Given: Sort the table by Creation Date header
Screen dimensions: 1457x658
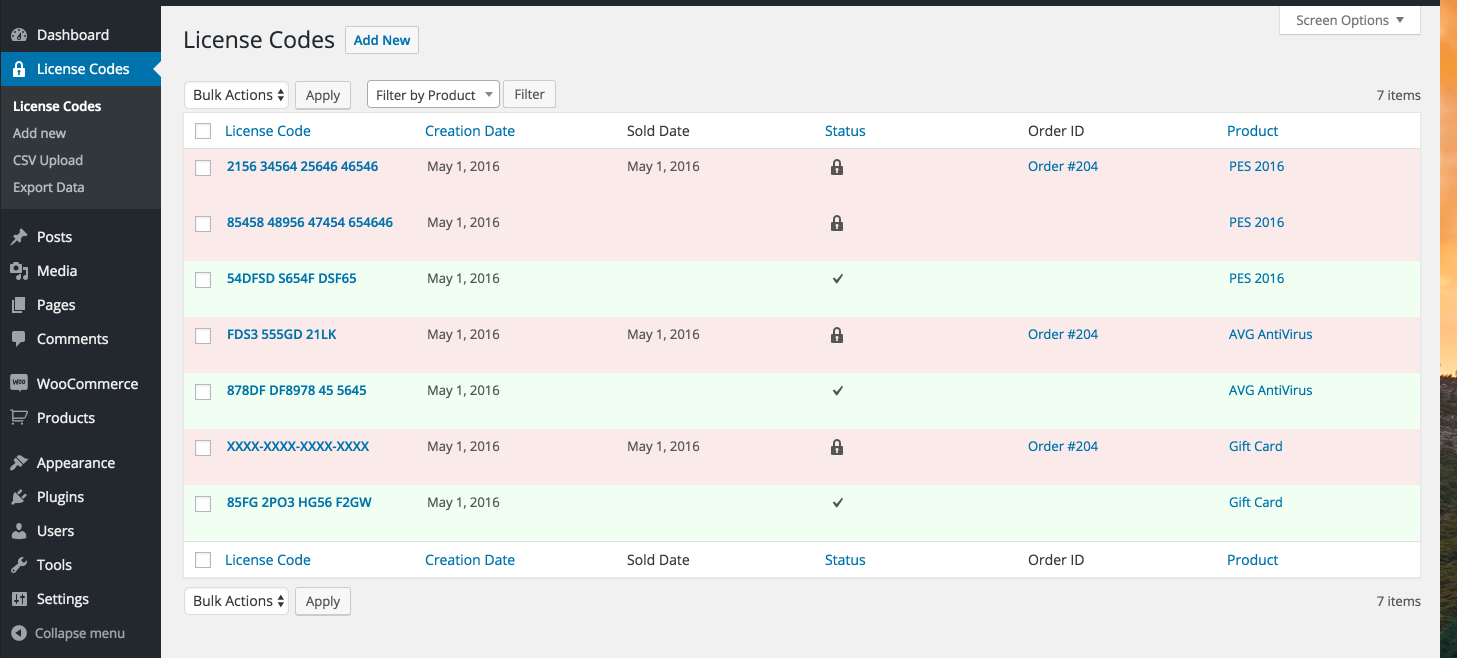Looking at the screenshot, I should tap(470, 131).
